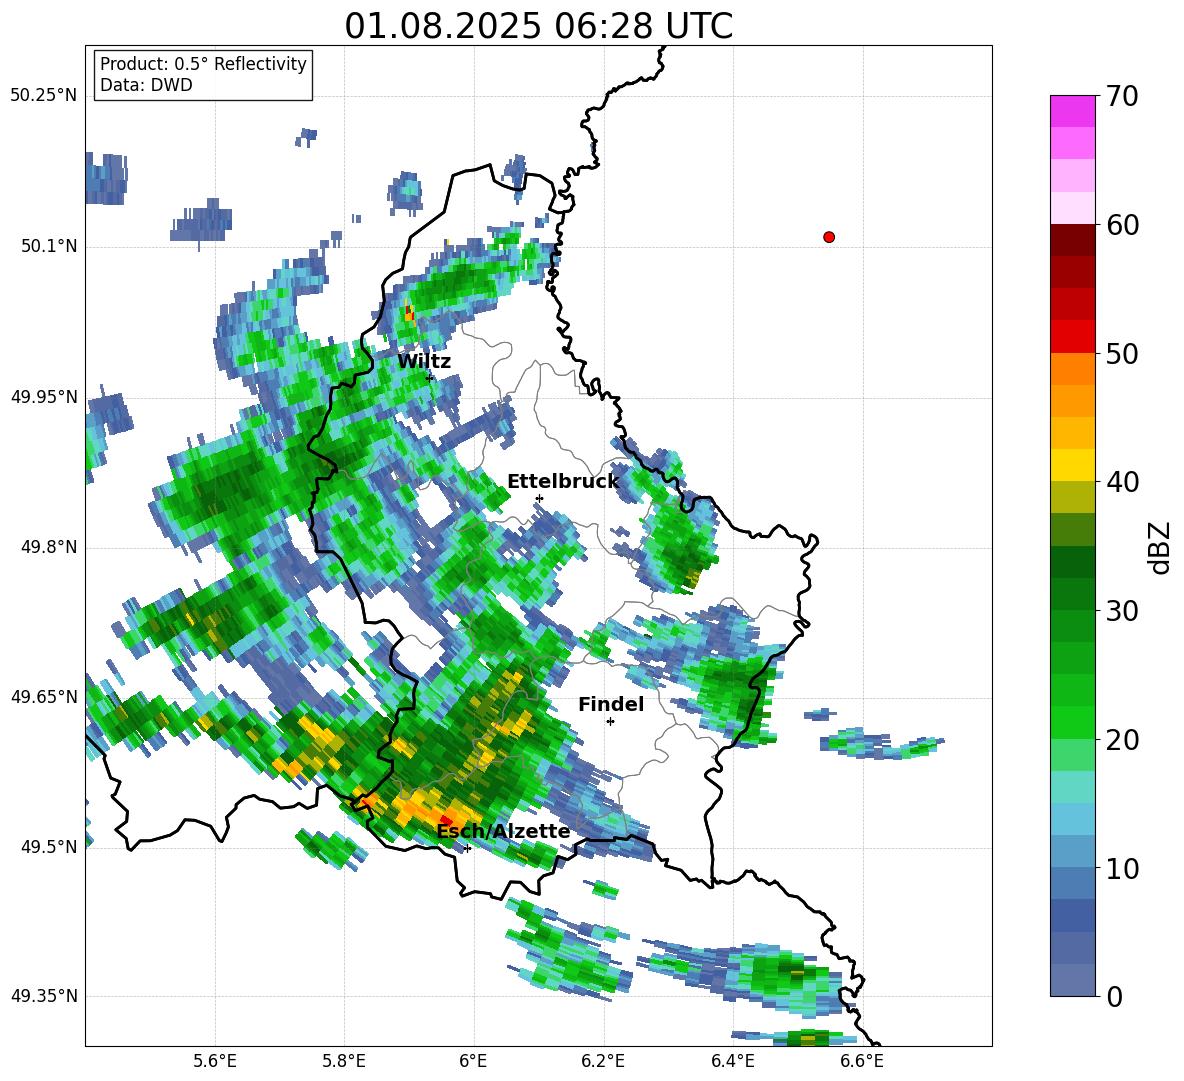
Task: Click the orange-red echo cell above Wiltz
Action: tap(409, 312)
